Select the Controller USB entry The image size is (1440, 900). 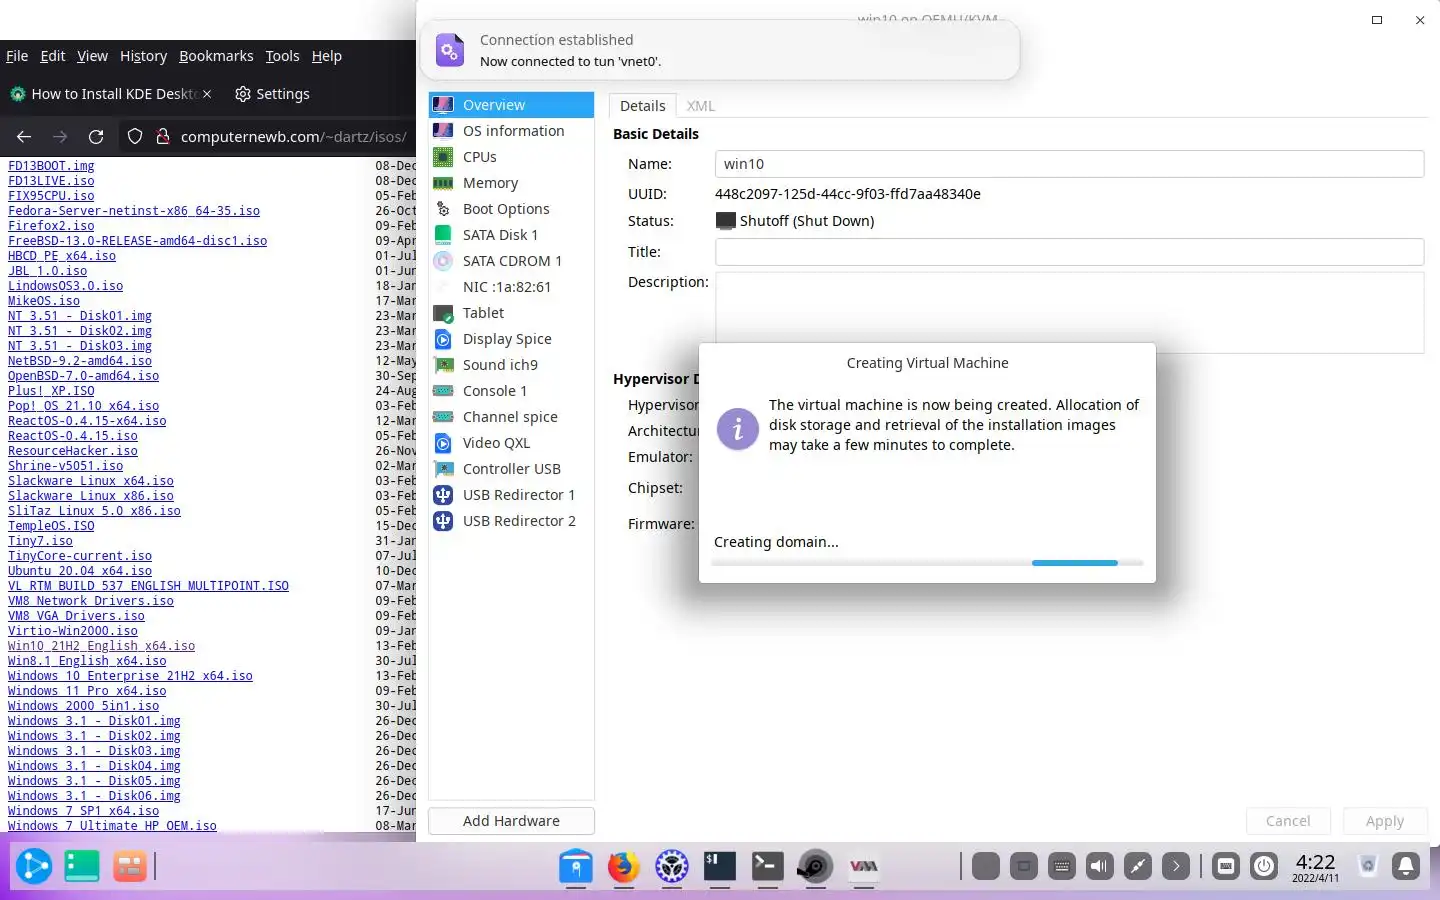(x=511, y=469)
